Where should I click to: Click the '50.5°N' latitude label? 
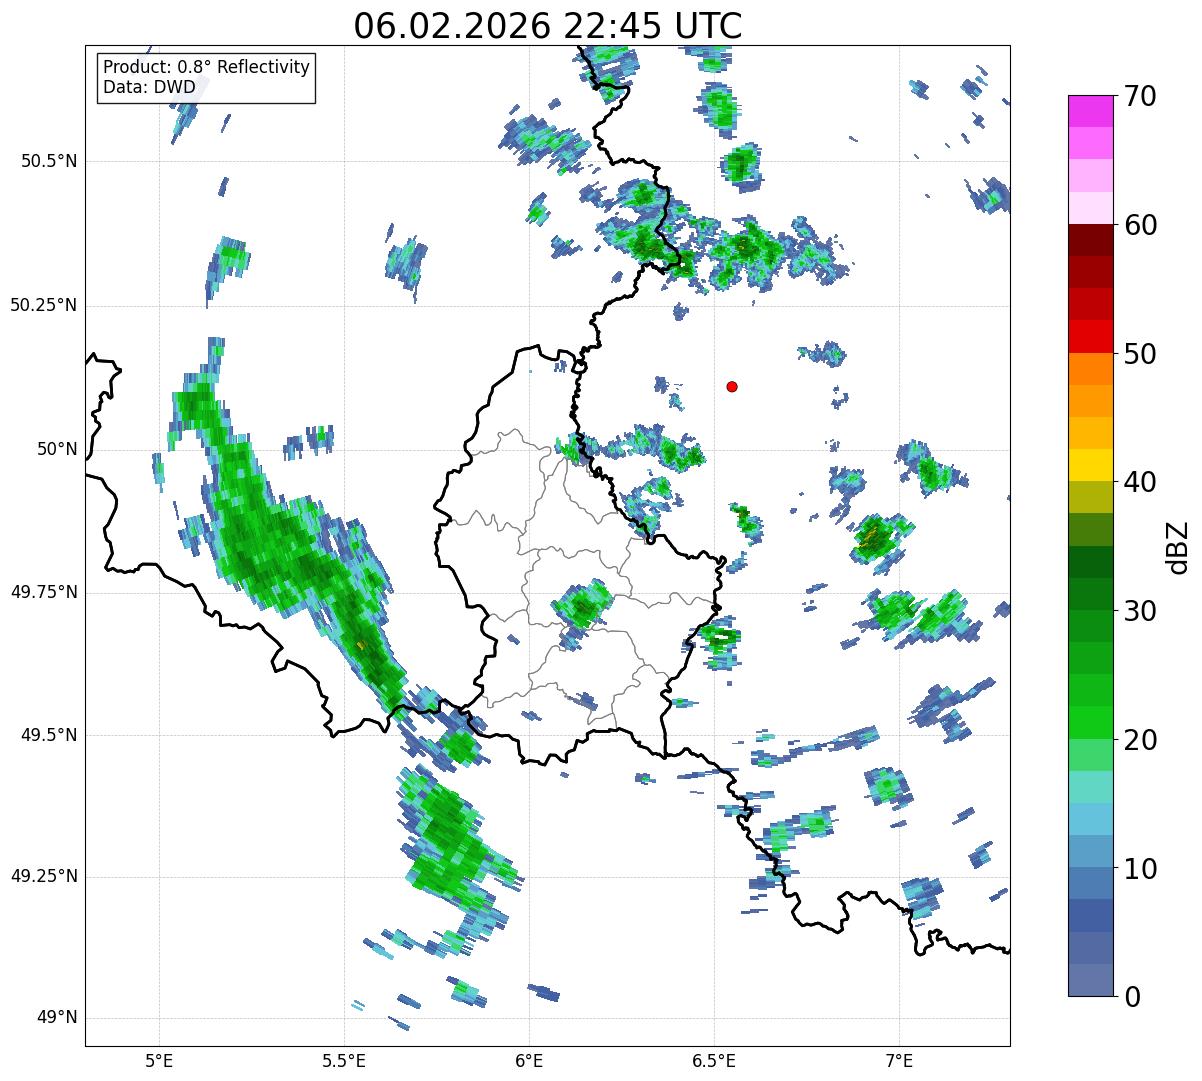click(49, 161)
